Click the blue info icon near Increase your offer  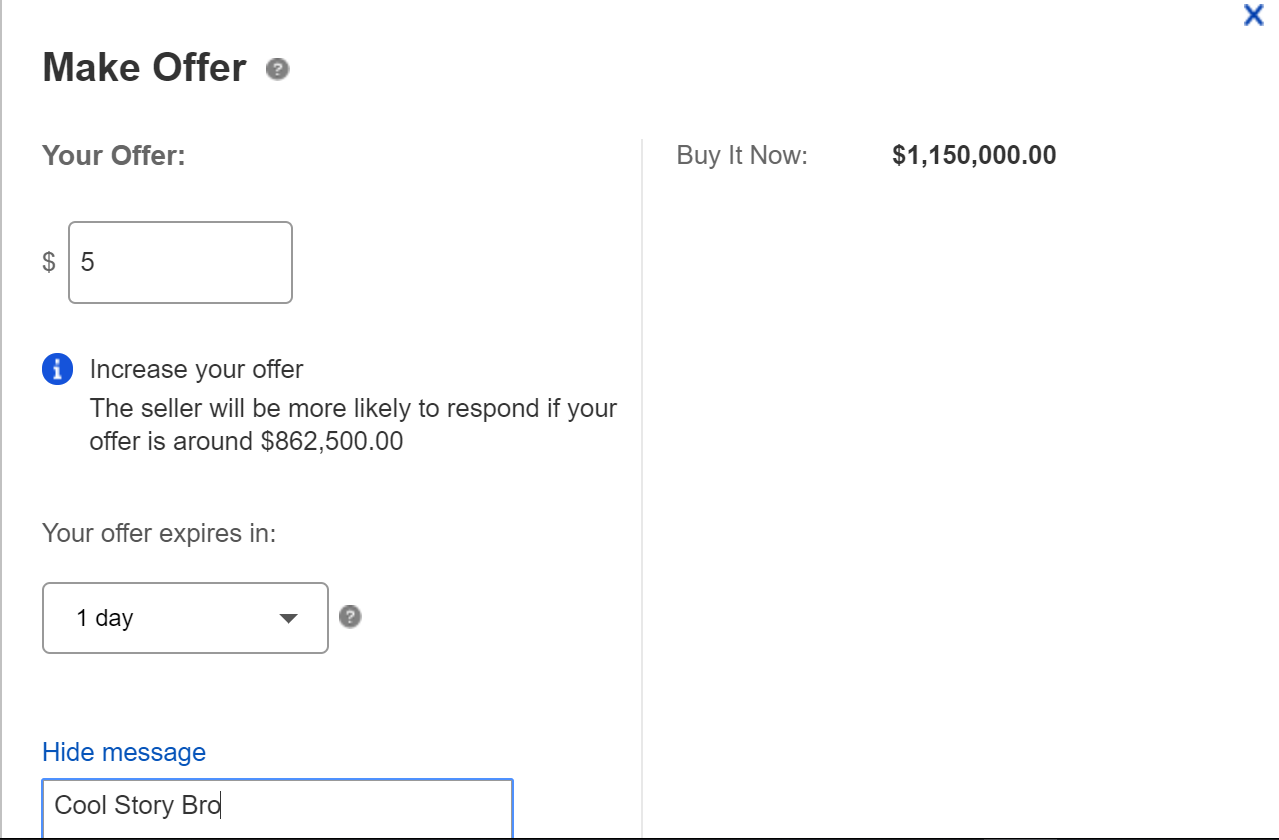tap(57, 369)
